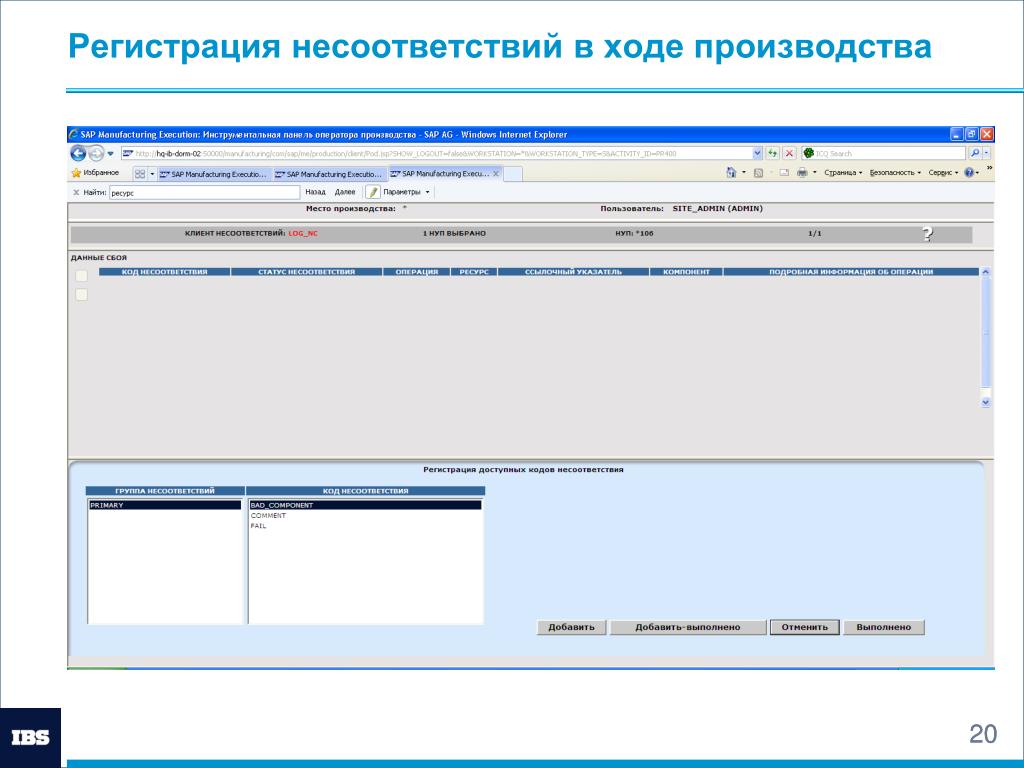Click the Refresh page icon
This screenshot has width=1024, height=768.
[773, 153]
